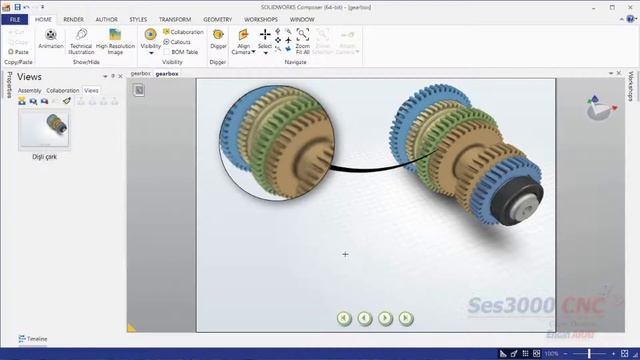This screenshot has height=360, width=640.
Task: Click the brush icon in Views toolbar
Action: [x=67, y=101]
